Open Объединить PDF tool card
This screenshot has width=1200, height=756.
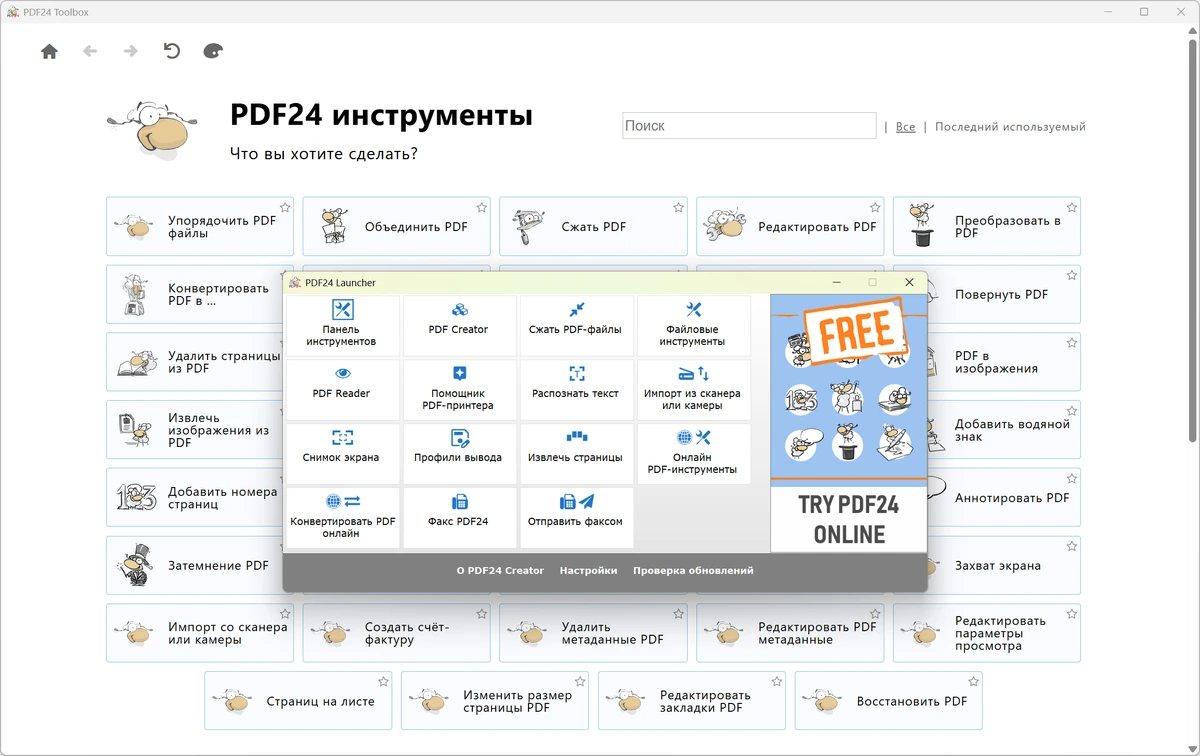[x=396, y=226]
